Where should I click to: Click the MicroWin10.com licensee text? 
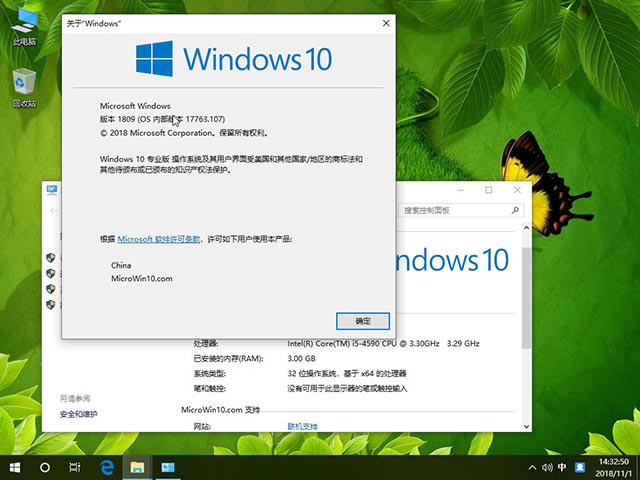click(x=142, y=279)
